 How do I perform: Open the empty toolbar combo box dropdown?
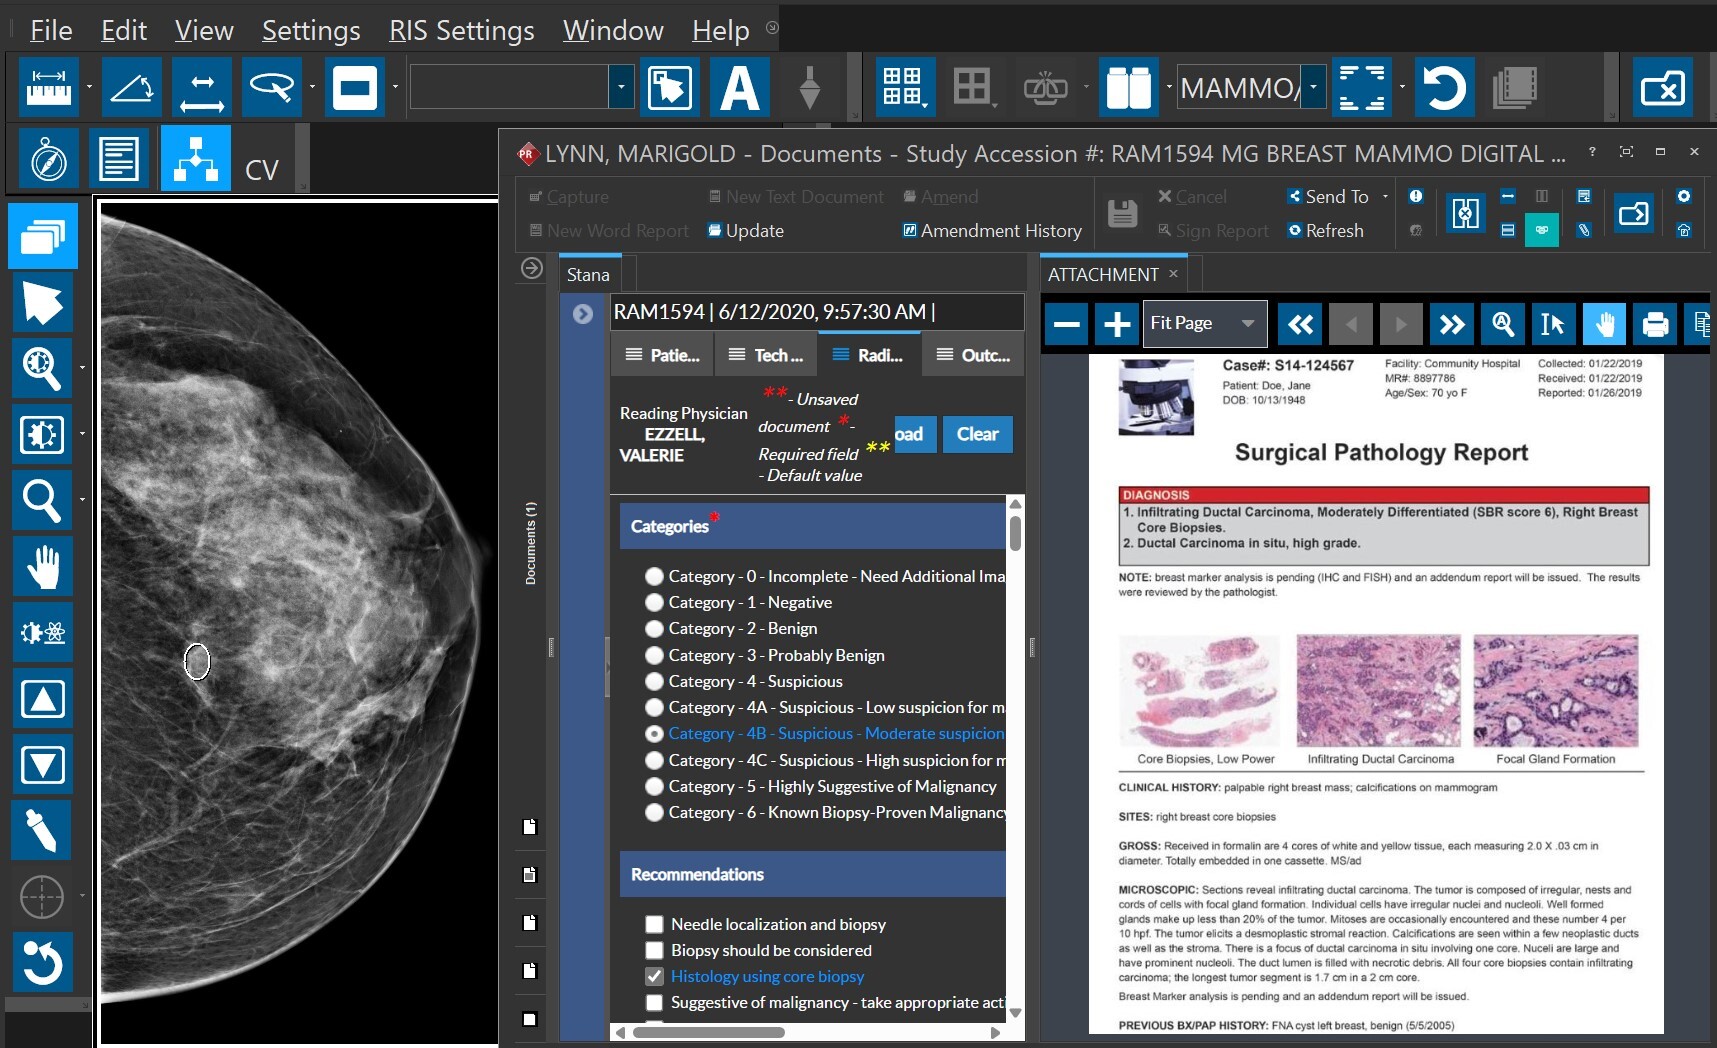(621, 87)
